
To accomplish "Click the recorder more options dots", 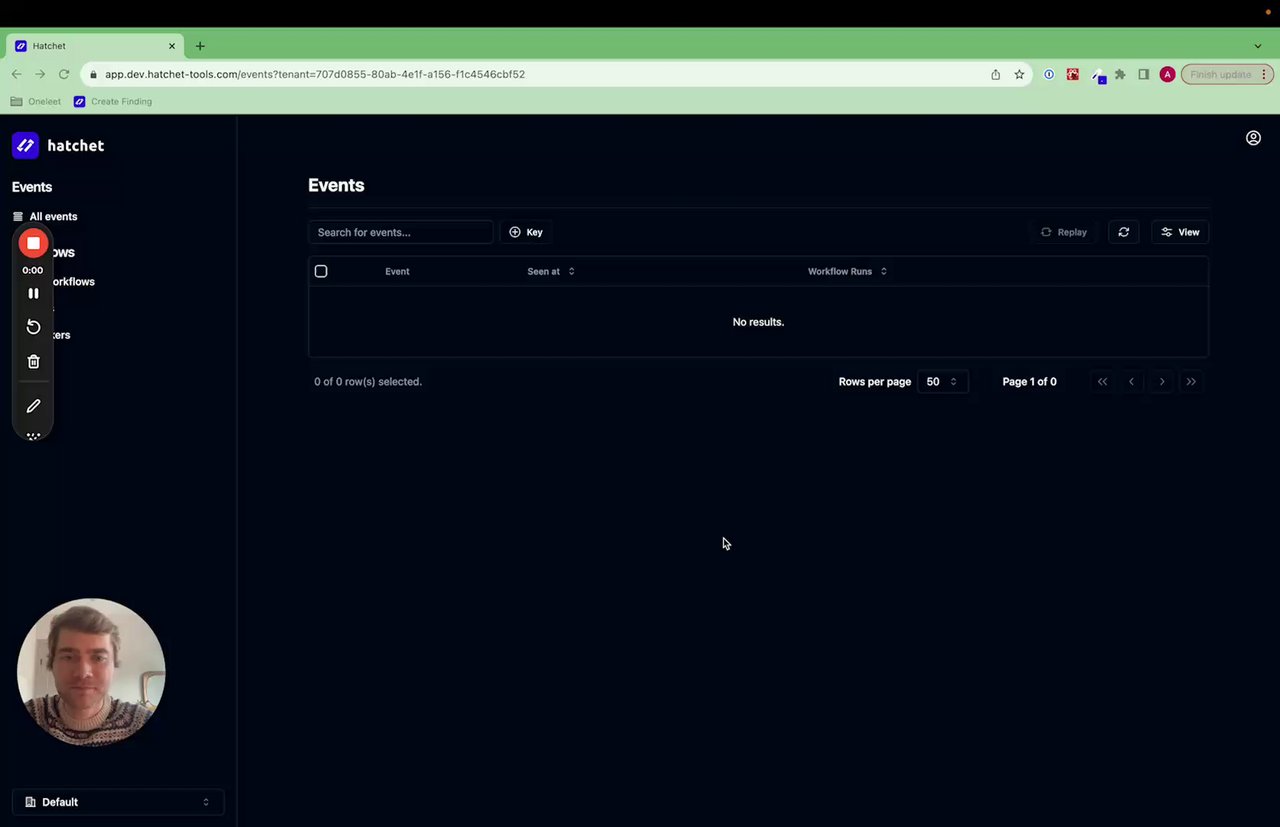I will 33,436.
